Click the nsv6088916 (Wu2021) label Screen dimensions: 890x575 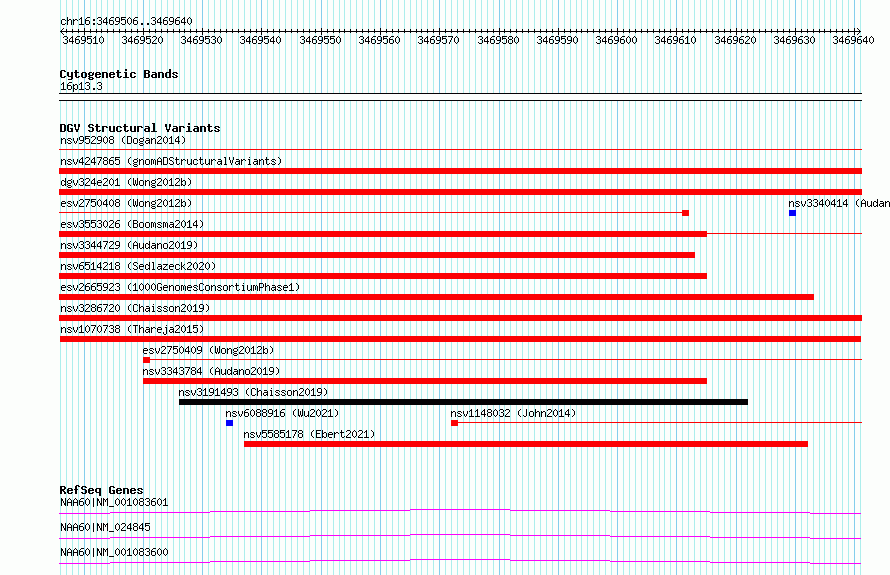[x=282, y=413]
